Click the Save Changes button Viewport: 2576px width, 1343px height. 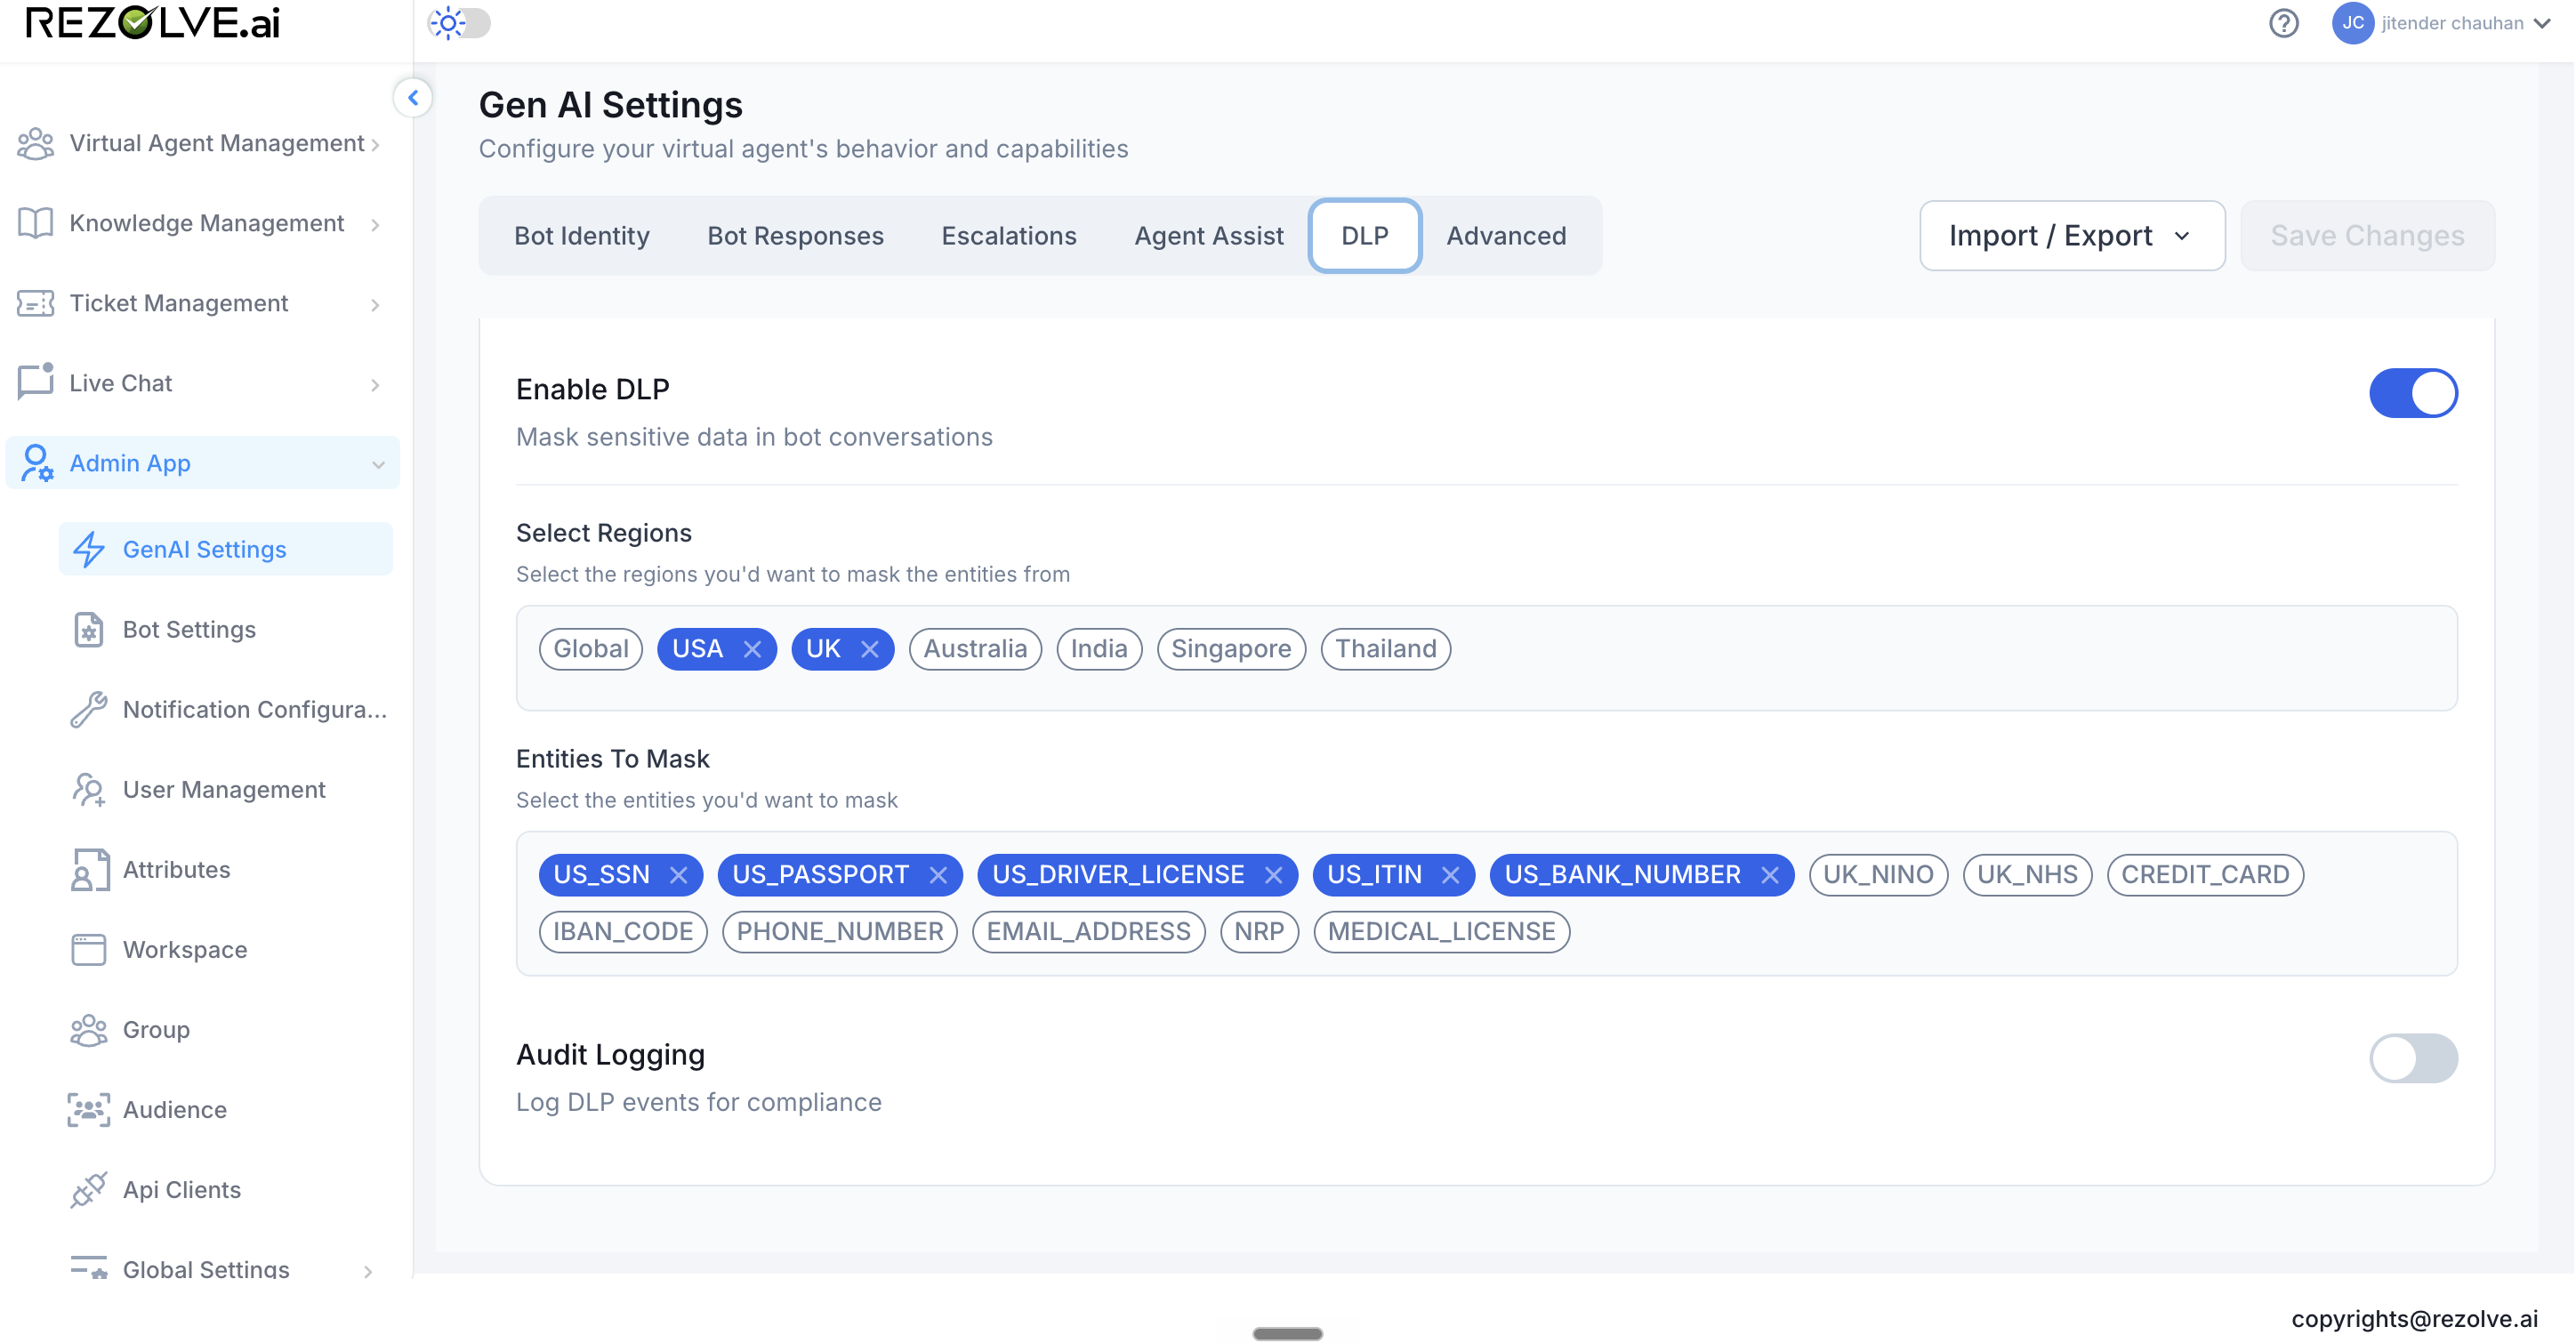(x=2367, y=236)
